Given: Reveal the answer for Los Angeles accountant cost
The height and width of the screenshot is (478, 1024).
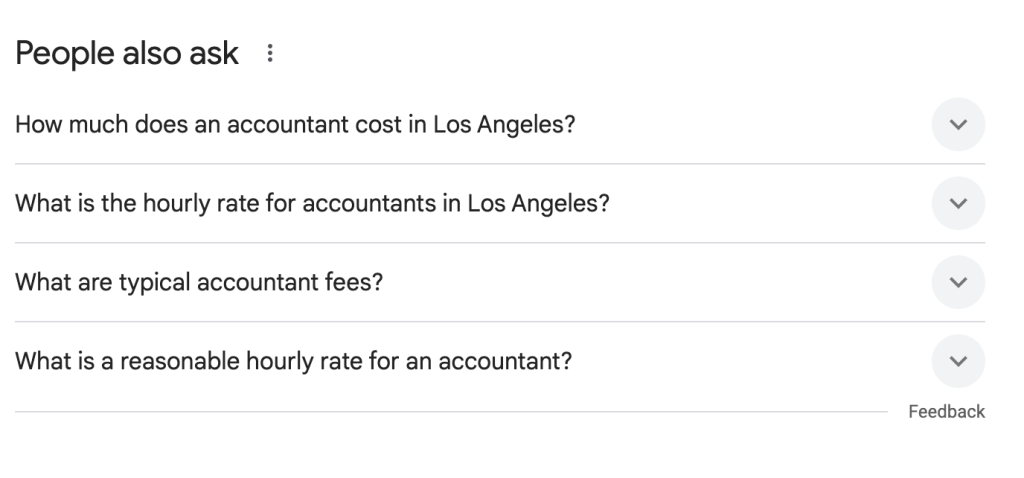Looking at the screenshot, I should [x=958, y=125].
